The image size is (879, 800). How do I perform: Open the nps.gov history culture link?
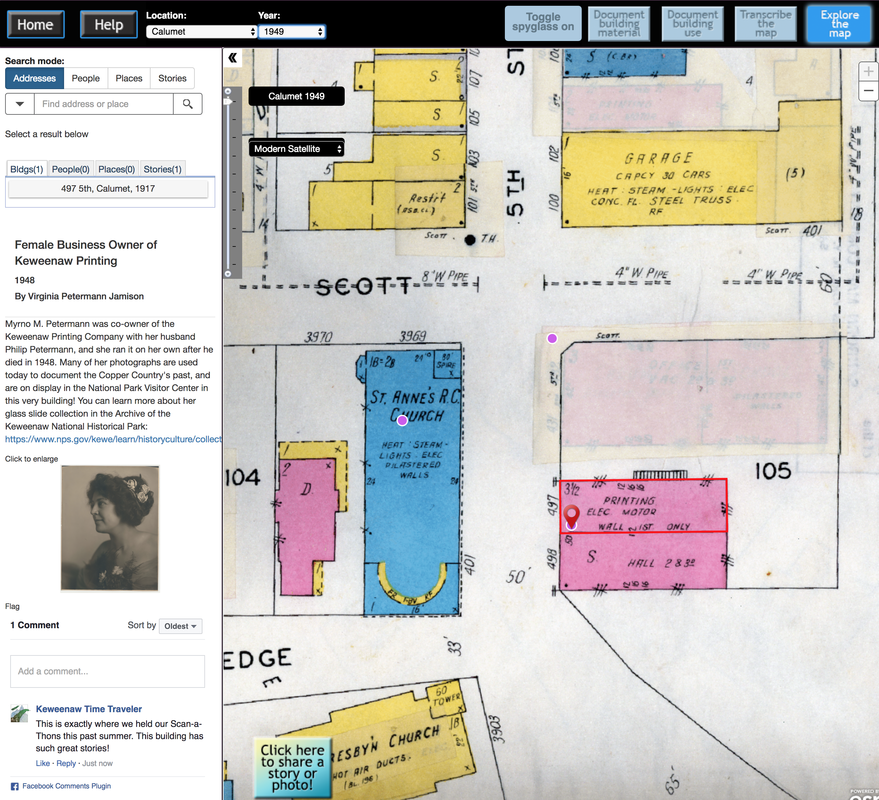click(113, 439)
